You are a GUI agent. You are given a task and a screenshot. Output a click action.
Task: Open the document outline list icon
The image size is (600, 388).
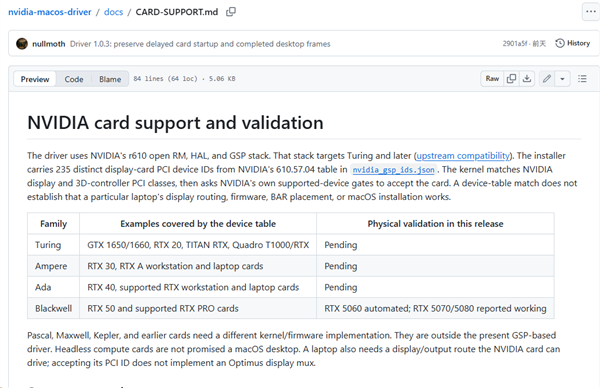tap(582, 79)
